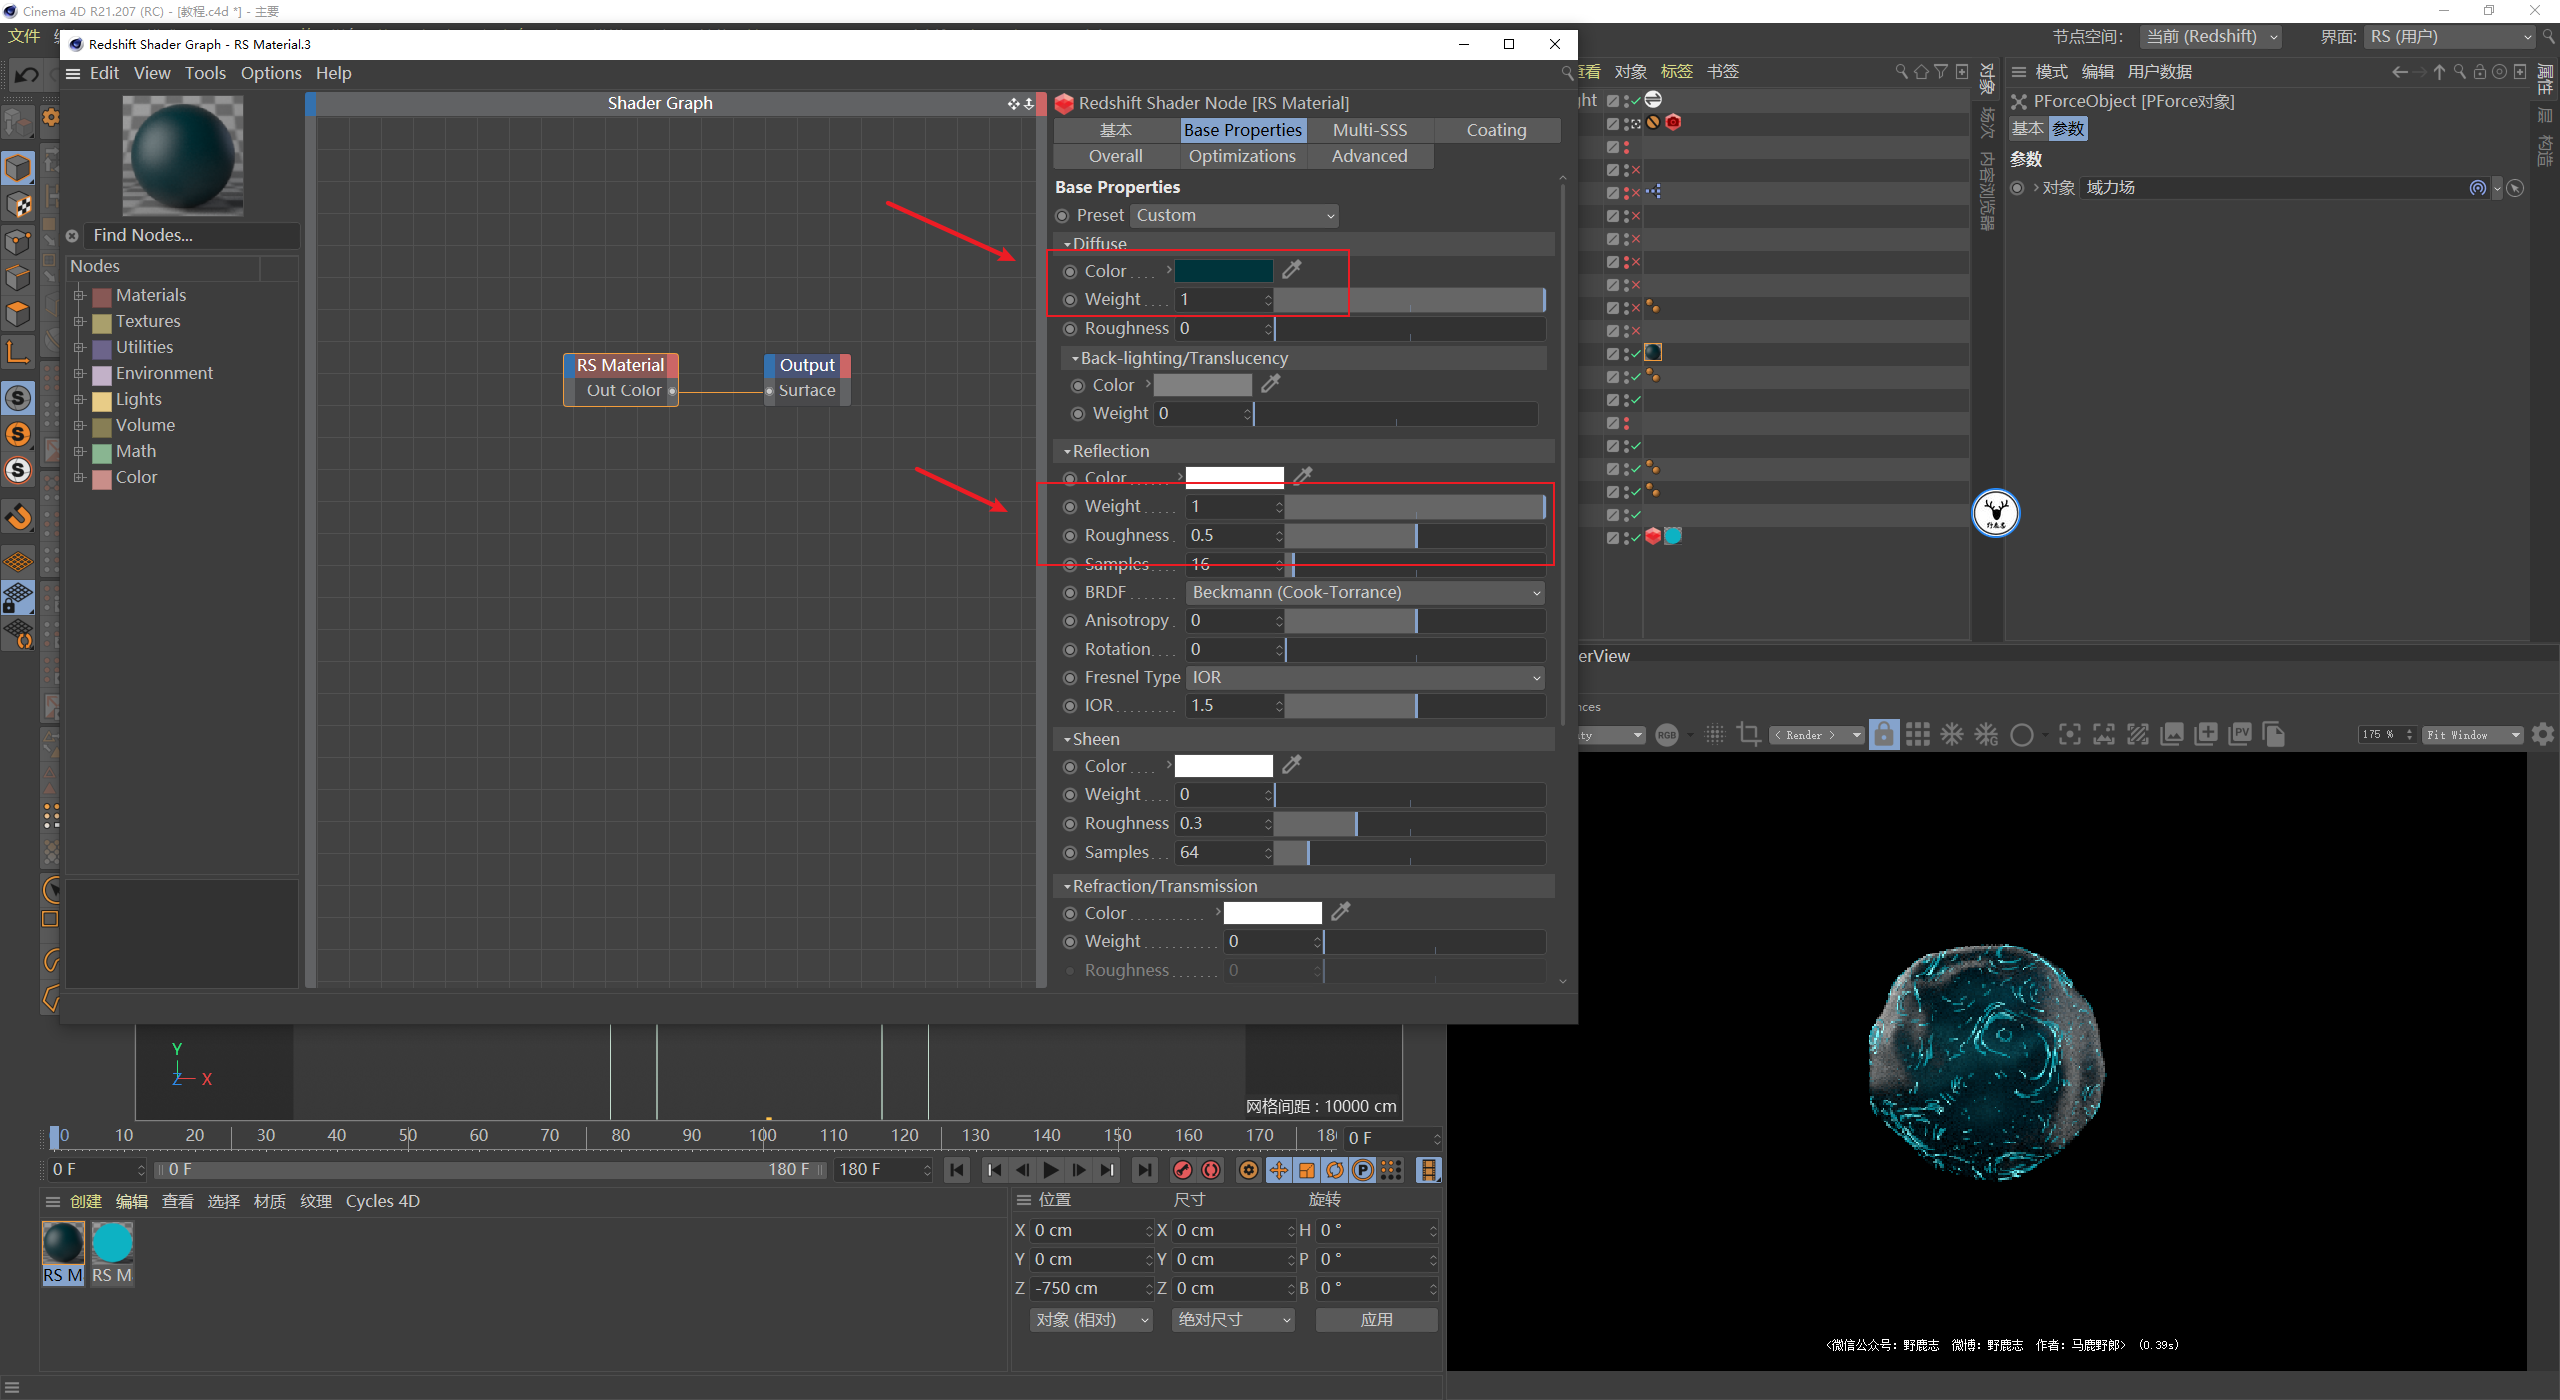Image resolution: width=2560 pixels, height=1400 pixels.
Task: Switch to the Multi-SSS tab
Action: (x=1369, y=130)
